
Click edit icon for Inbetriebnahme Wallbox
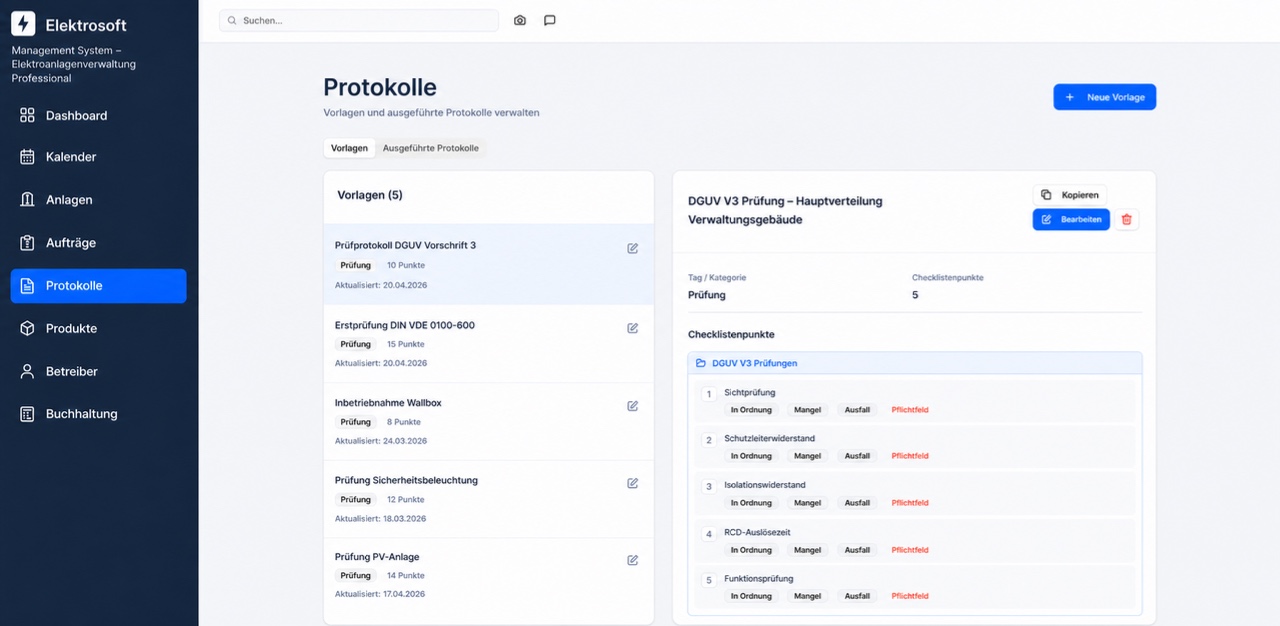pos(633,406)
